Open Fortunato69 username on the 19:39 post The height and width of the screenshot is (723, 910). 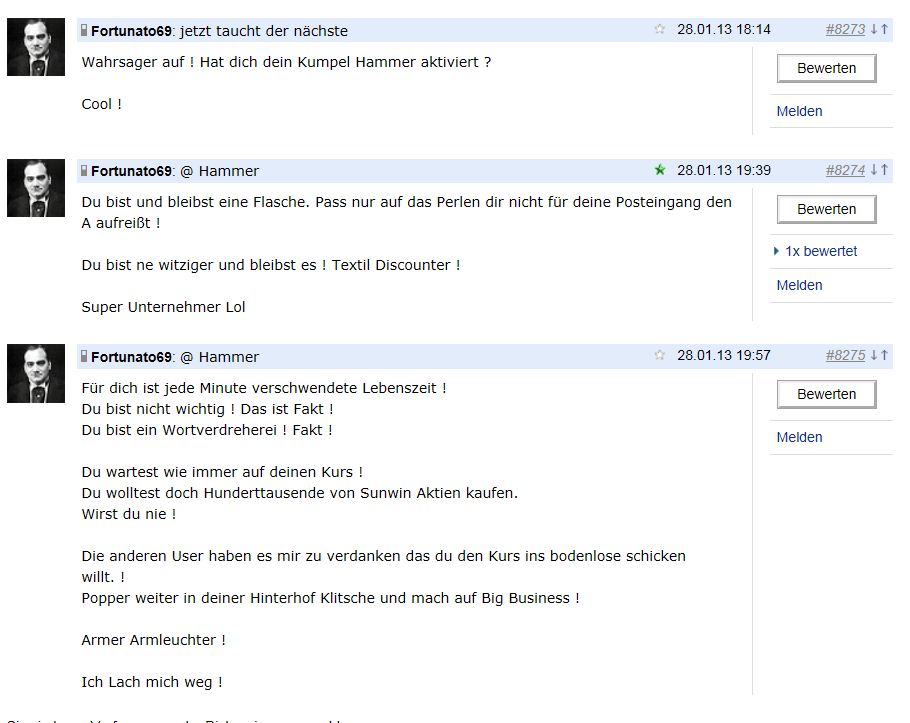(x=131, y=171)
